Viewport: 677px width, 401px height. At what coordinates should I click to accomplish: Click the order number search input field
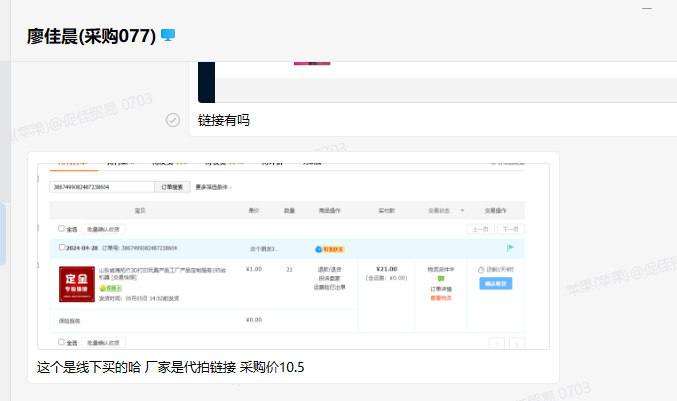click(101, 187)
